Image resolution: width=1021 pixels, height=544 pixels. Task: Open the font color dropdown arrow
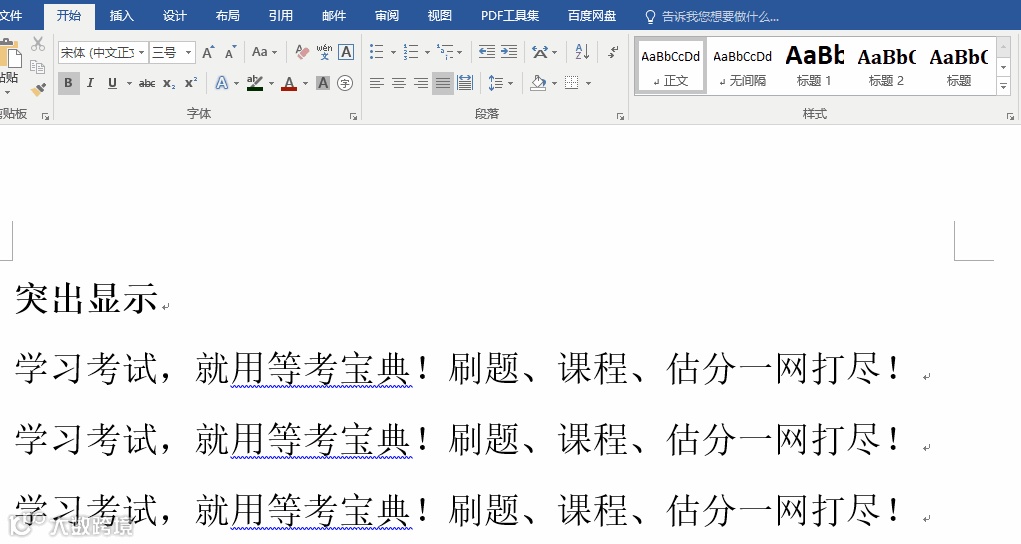click(x=305, y=83)
